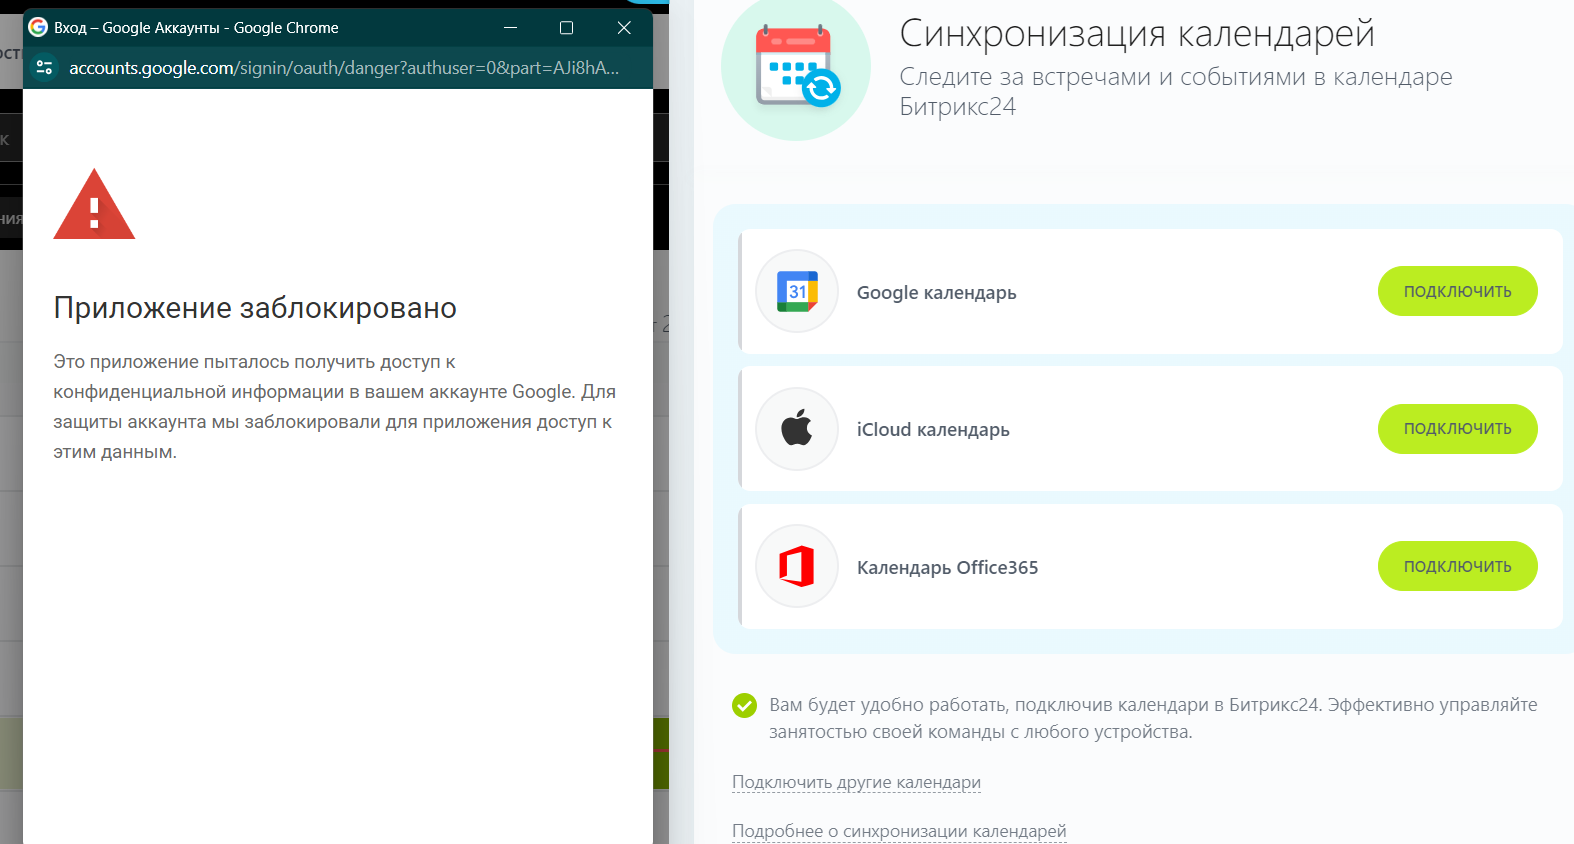Click the 'Вход – Google Аккаунты' window title
The image size is (1574, 844).
pyautogui.click(x=196, y=28)
